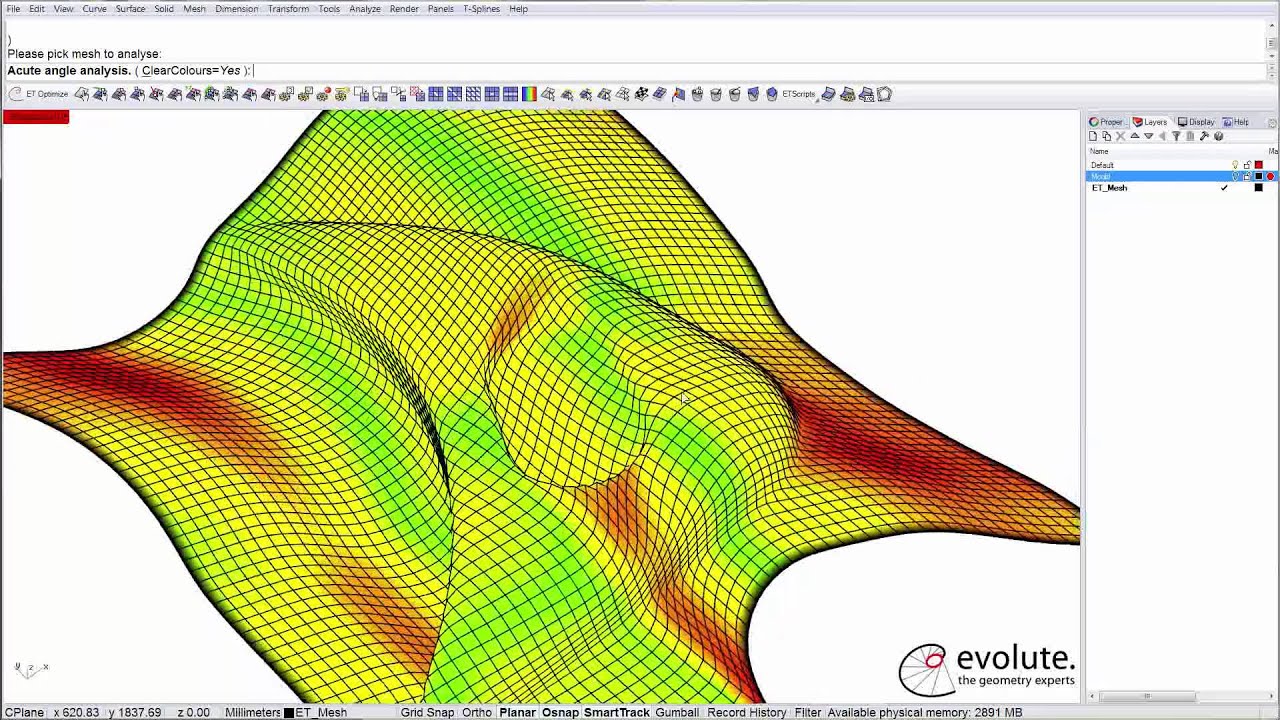The width and height of the screenshot is (1280, 720).
Task: Click the panel options gear icon
Action: (1272, 123)
